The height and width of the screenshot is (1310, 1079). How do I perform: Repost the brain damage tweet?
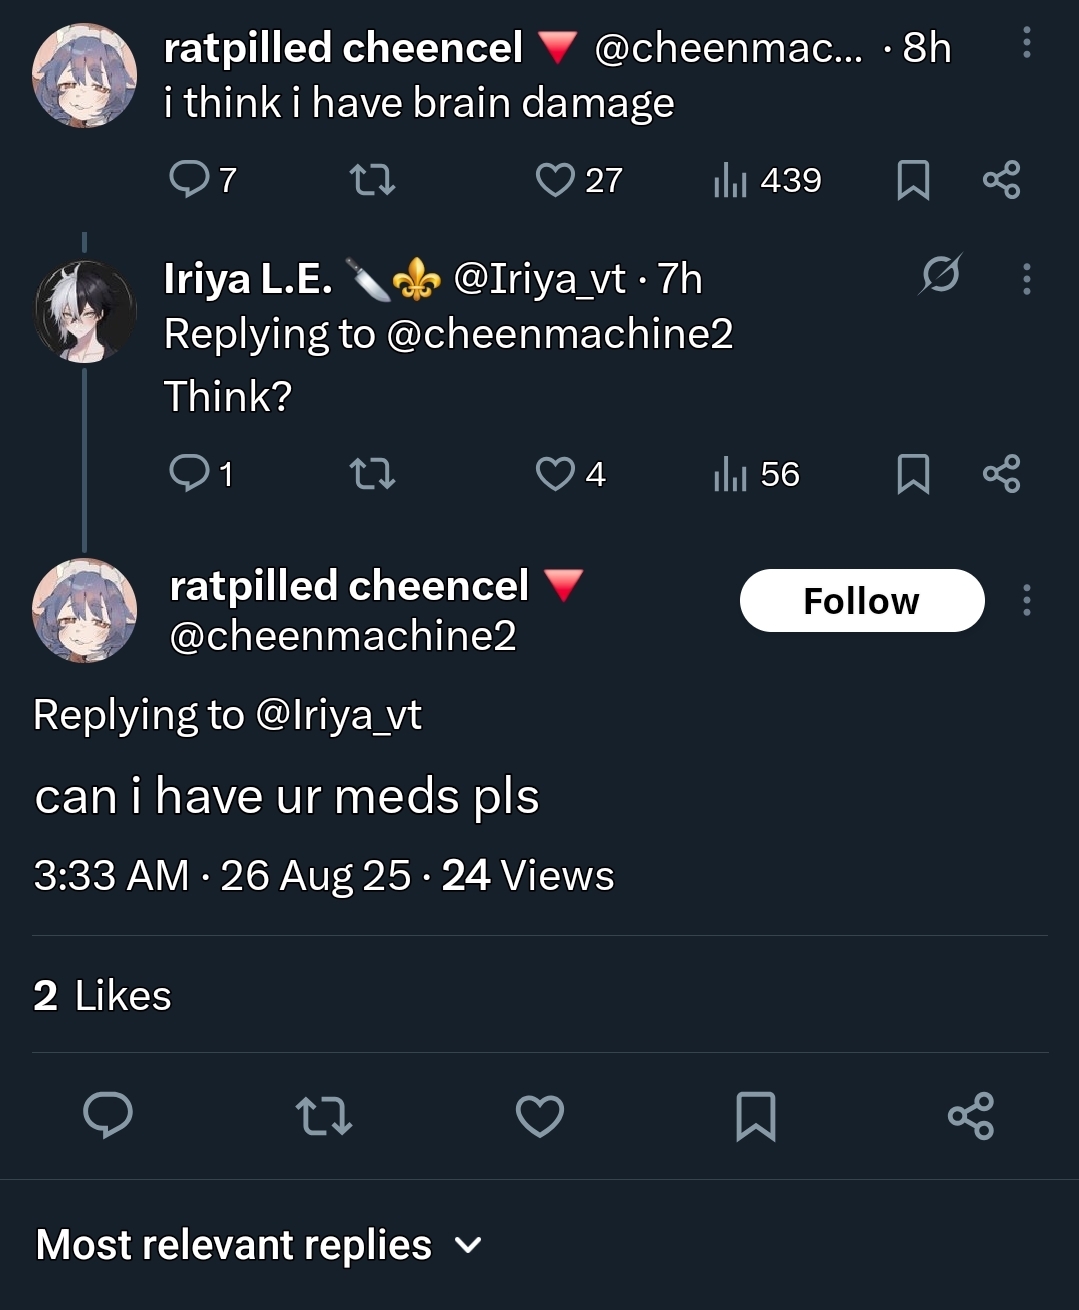372,180
